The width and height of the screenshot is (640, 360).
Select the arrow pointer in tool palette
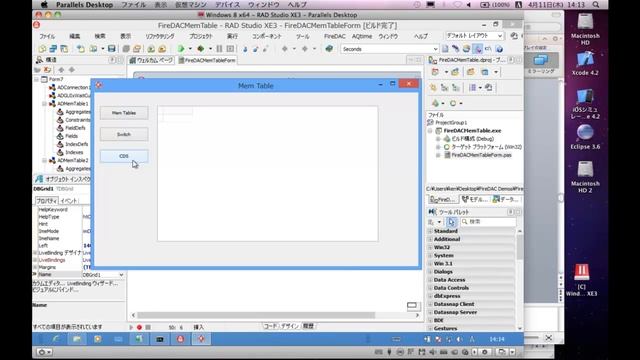pos(451,222)
